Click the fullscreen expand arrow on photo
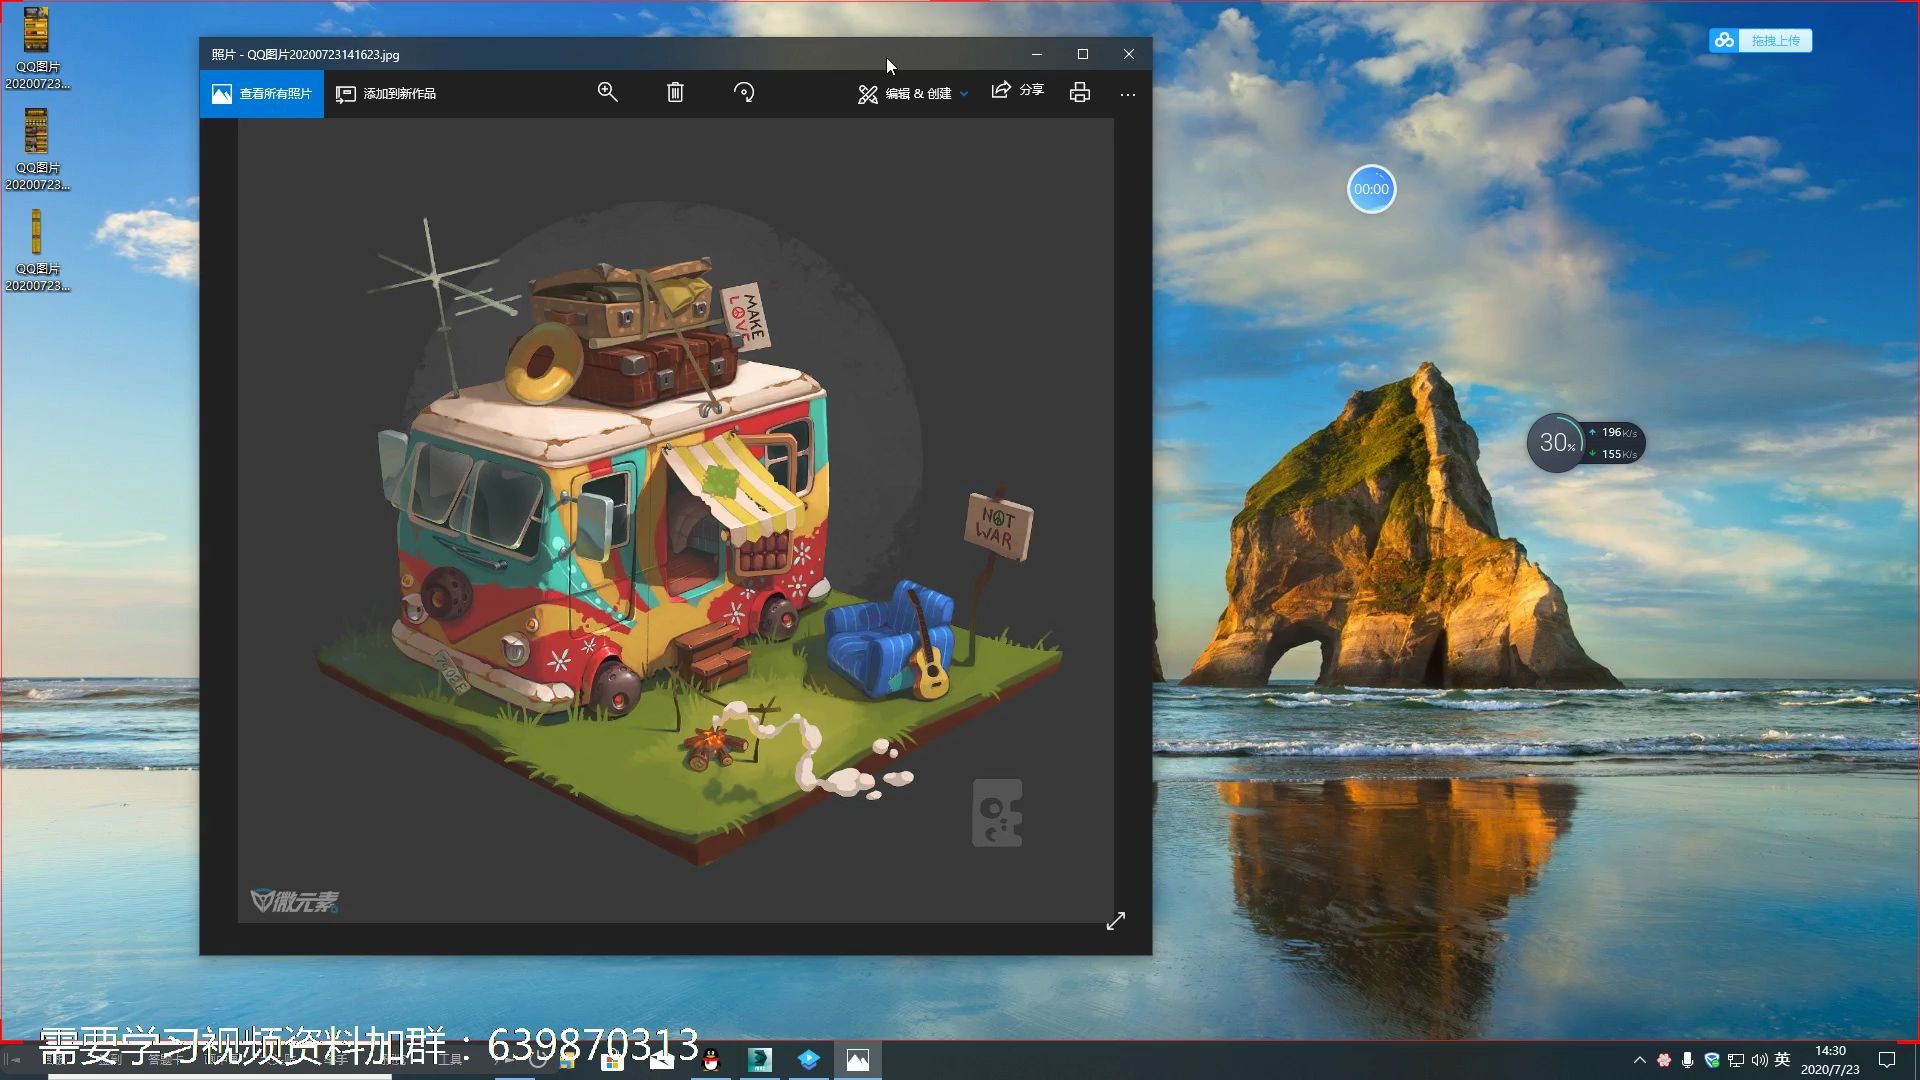 coord(1117,921)
